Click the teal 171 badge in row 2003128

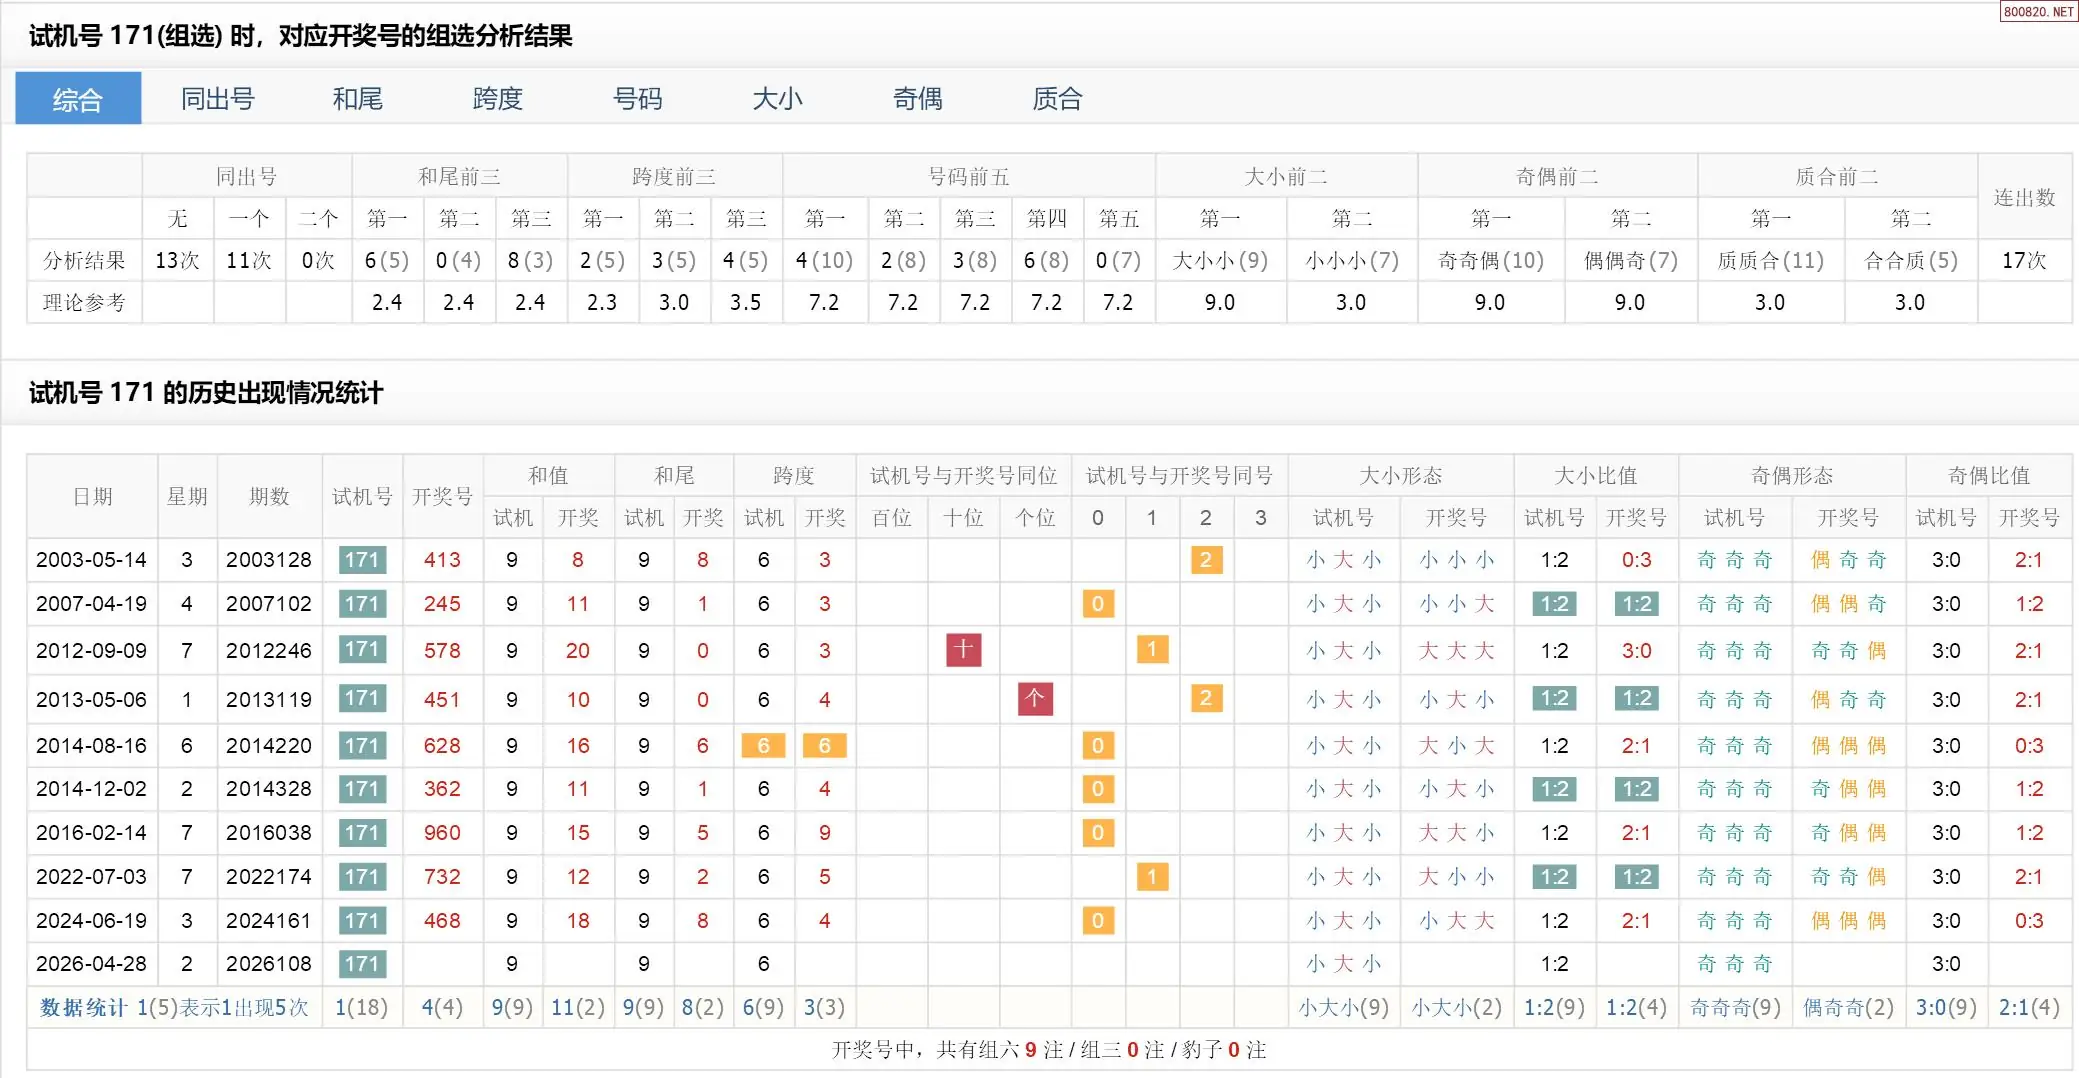362,560
